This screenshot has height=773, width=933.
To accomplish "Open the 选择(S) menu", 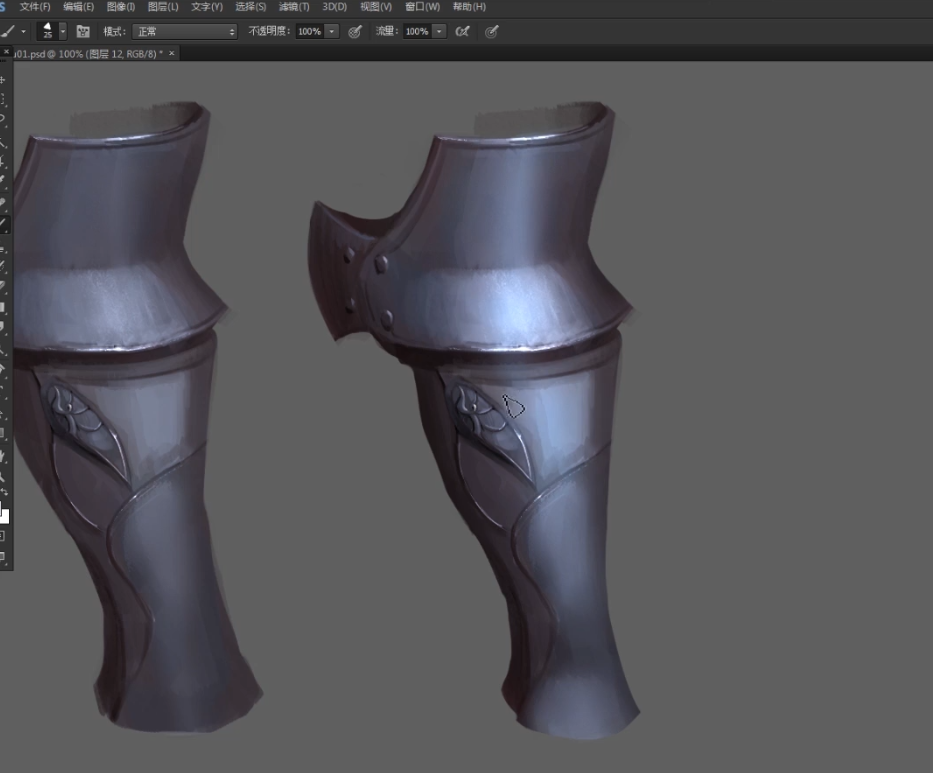I will [251, 7].
